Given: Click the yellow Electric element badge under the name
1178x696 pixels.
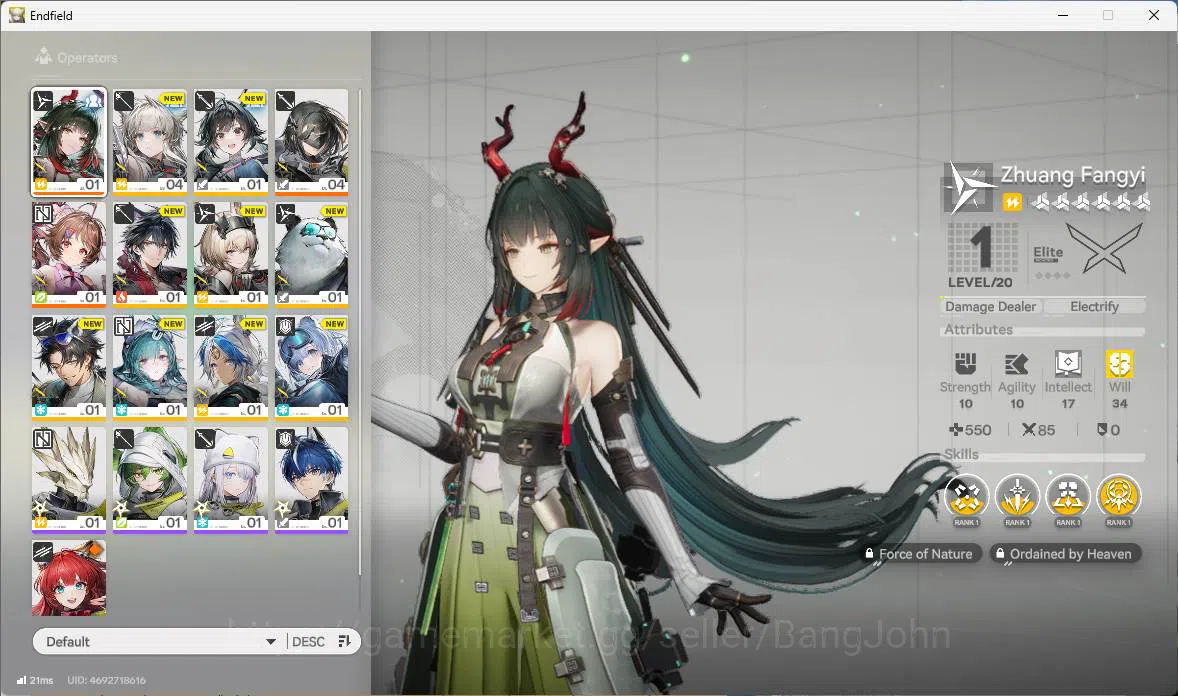Looking at the screenshot, I should pyautogui.click(x=1012, y=202).
